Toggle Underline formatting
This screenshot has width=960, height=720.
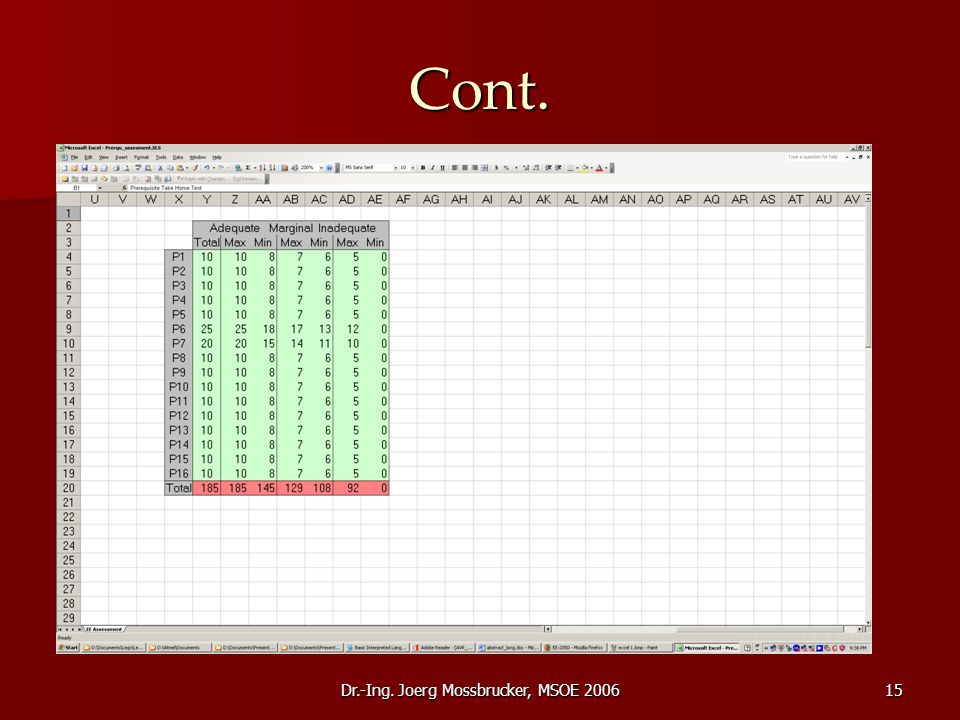[x=443, y=168]
